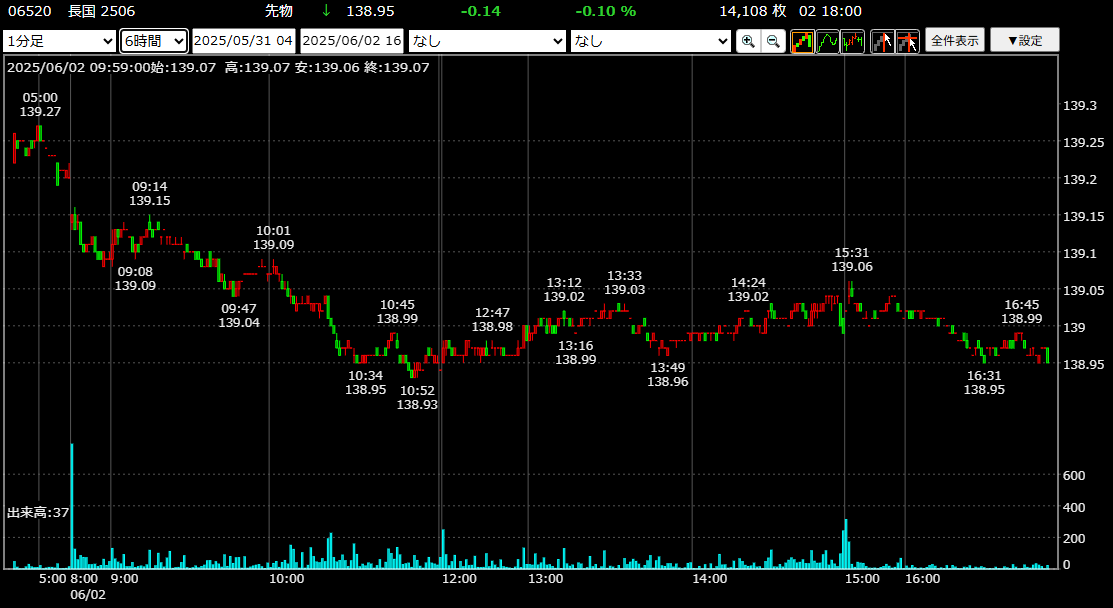
Task: Click the 10:52 138.93 low label
Action: (417, 398)
